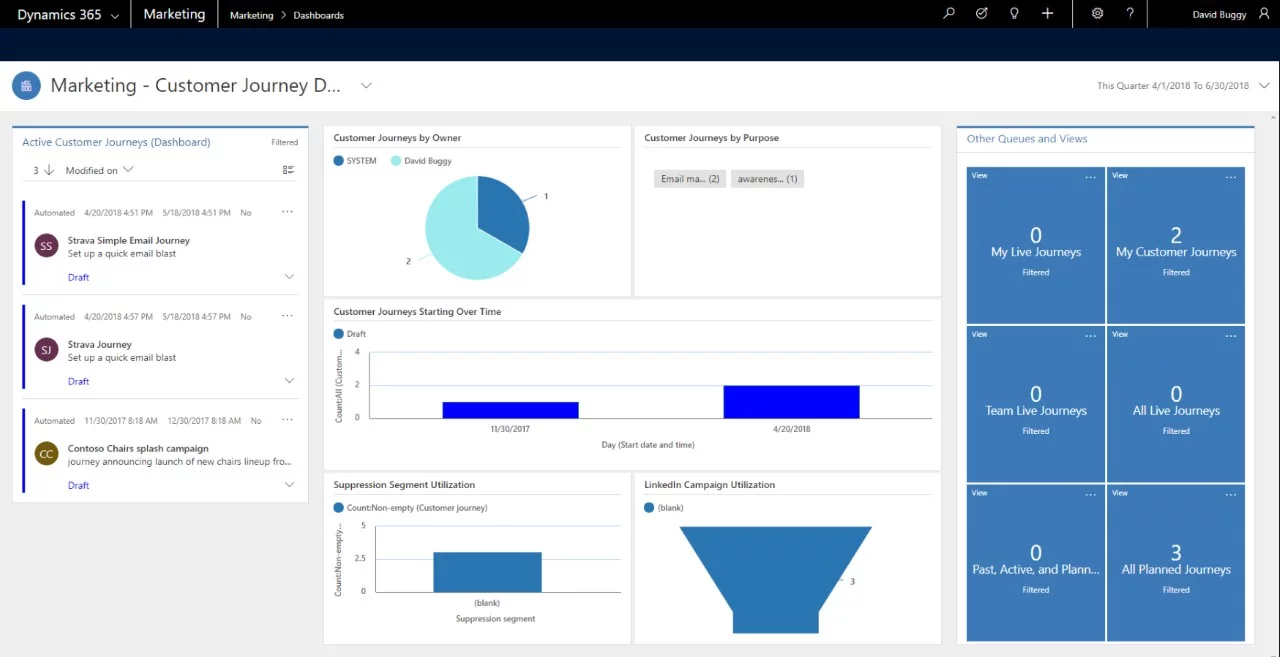The image size is (1280, 657).
Task: Open ellipsis menu on My Customer Journeys tile
Action: click(x=1231, y=177)
